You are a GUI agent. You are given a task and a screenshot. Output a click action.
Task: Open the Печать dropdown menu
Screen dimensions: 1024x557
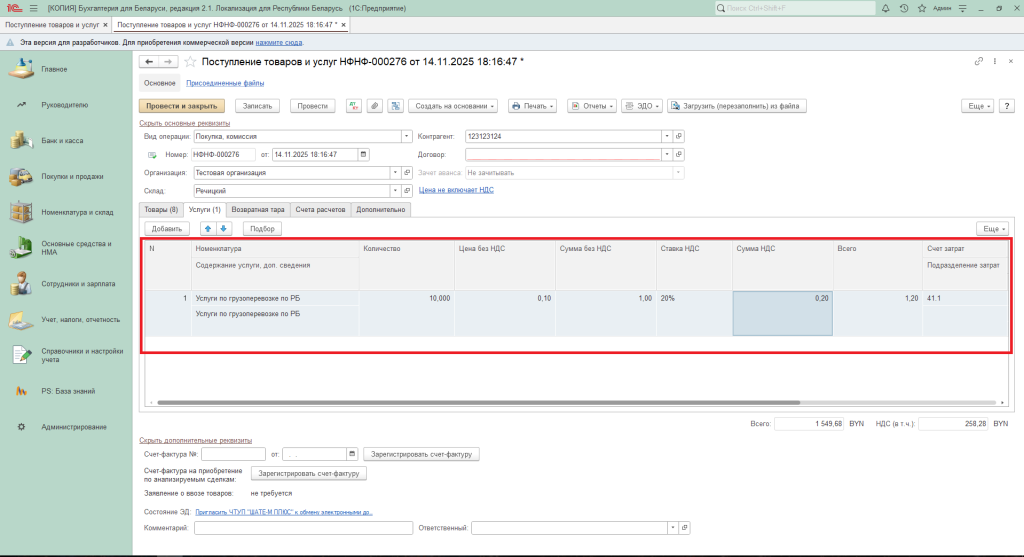click(x=531, y=106)
